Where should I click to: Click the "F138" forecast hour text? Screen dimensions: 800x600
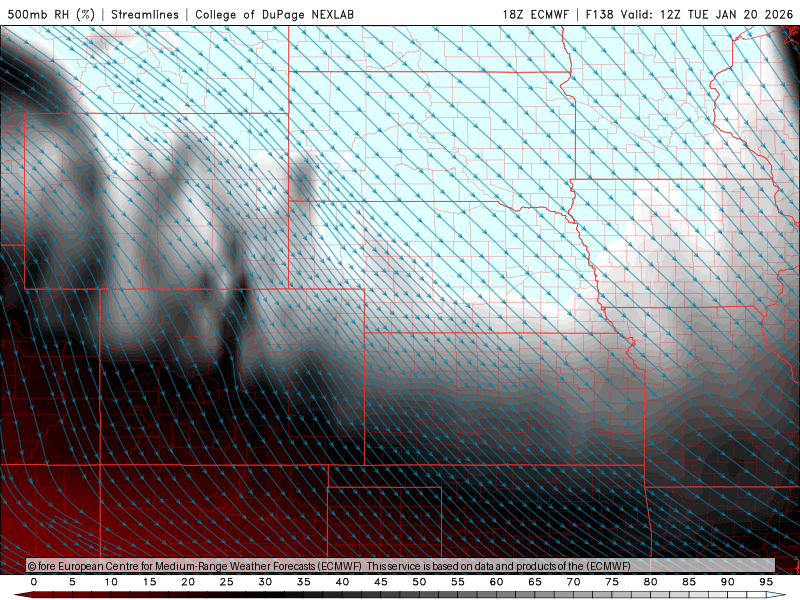(599, 14)
